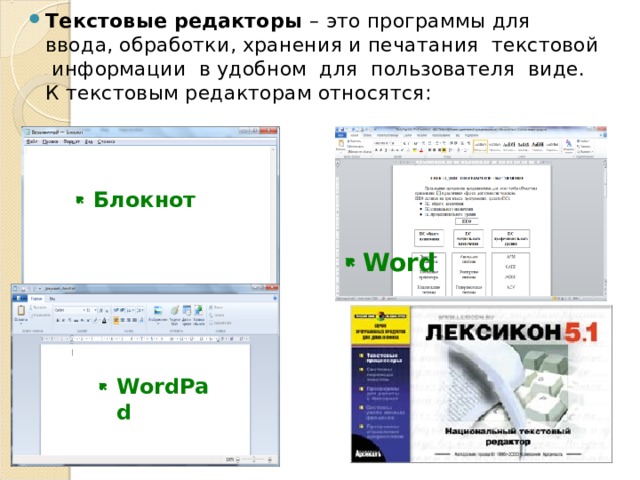This screenshot has height=480, width=640.
Task: Open the blue application menu button in the WordPad window
Action: (x=20, y=299)
